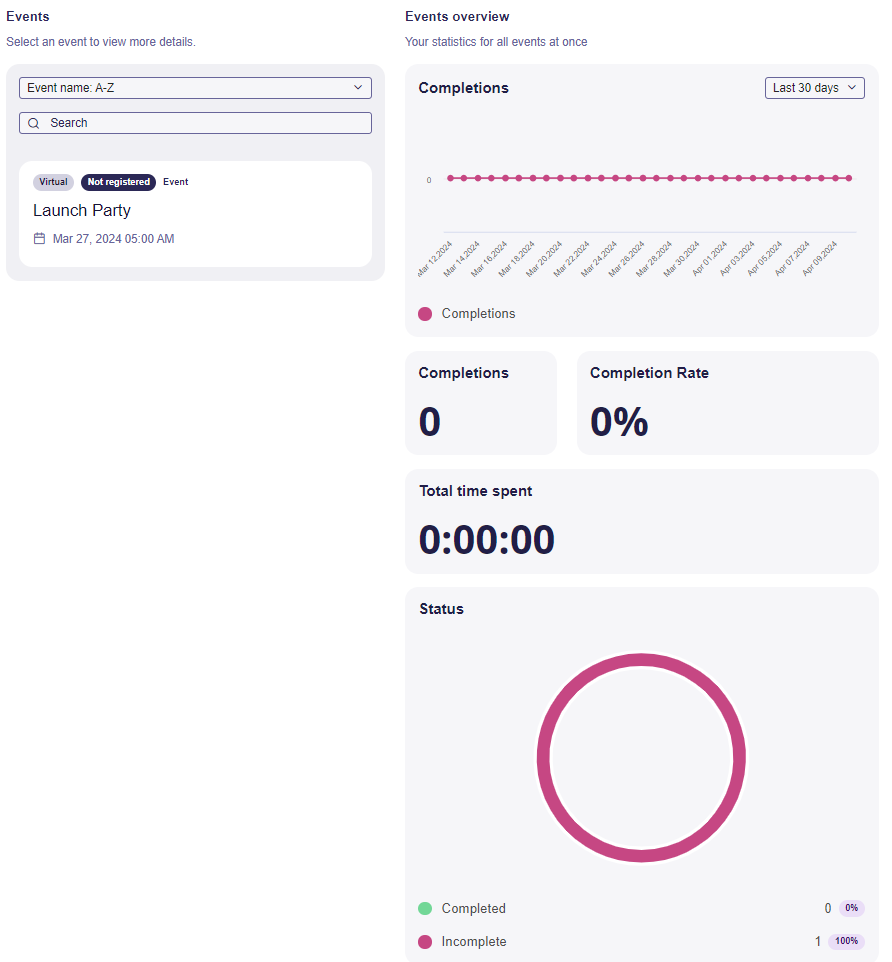Click the Mar 27, 2024 event date
The width and height of the screenshot is (892, 962).
(x=112, y=239)
